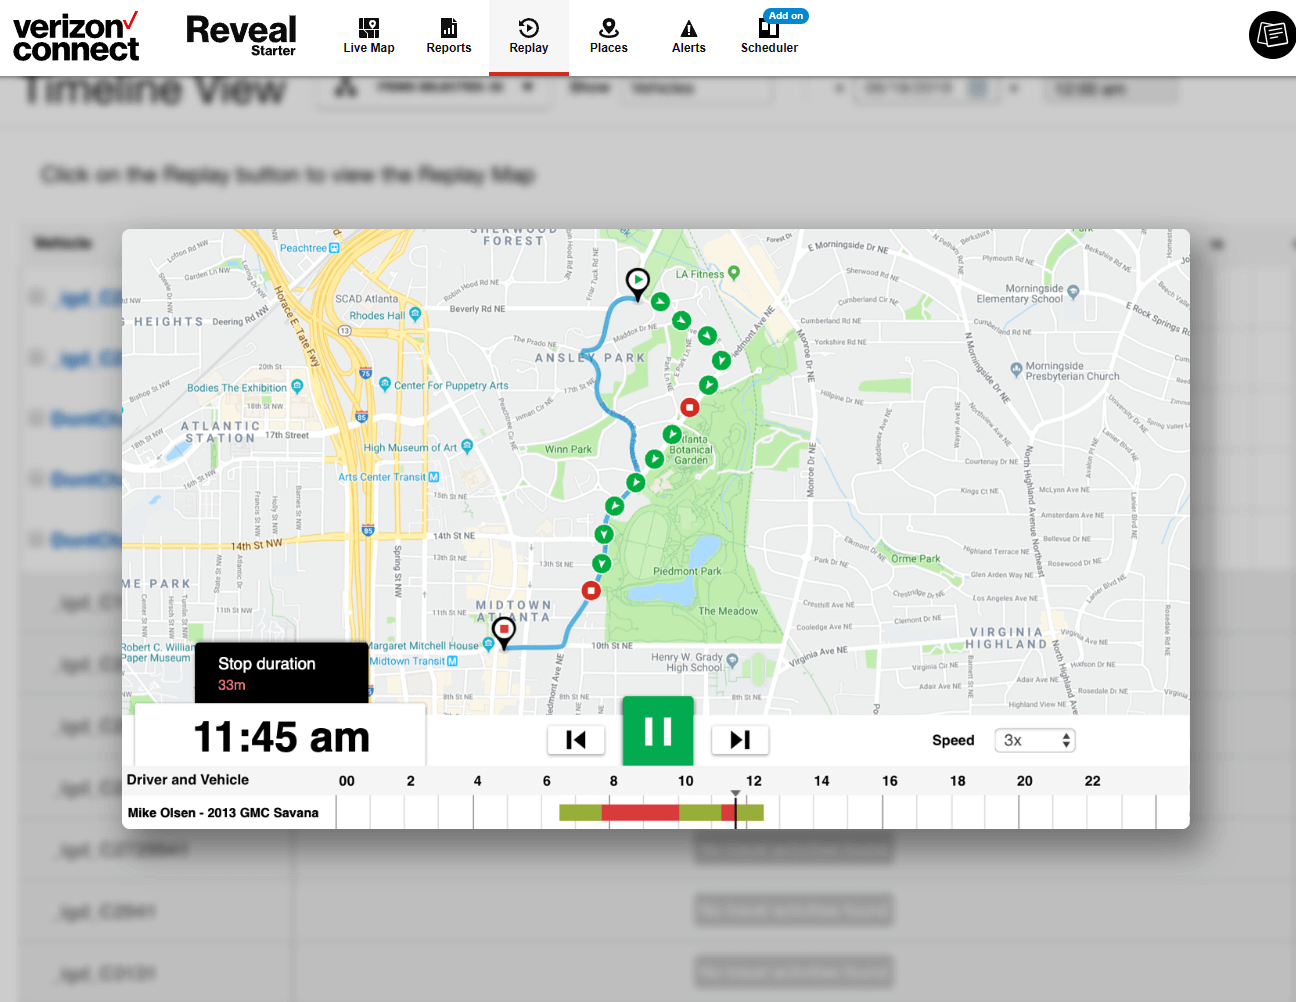Click the route end marker at Midtown
This screenshot has width=1296, height=1002.
point(504,631)
